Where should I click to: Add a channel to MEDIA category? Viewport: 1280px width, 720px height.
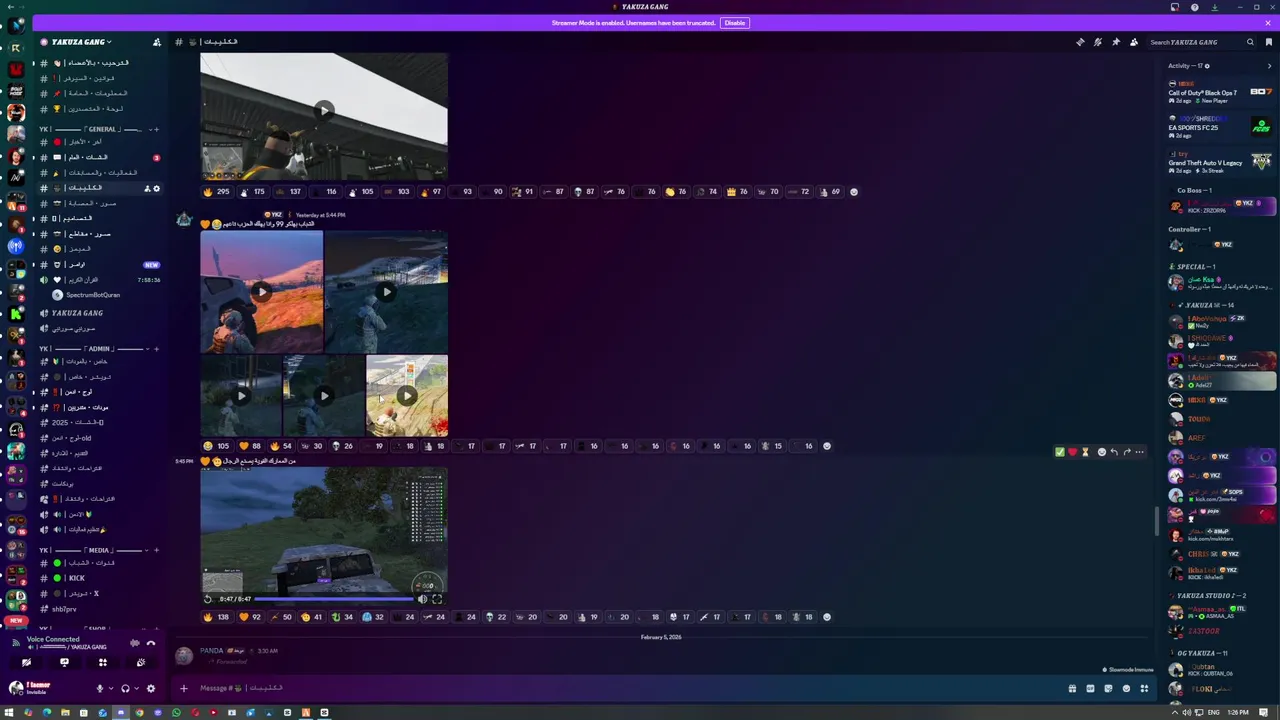pos(156,550)
